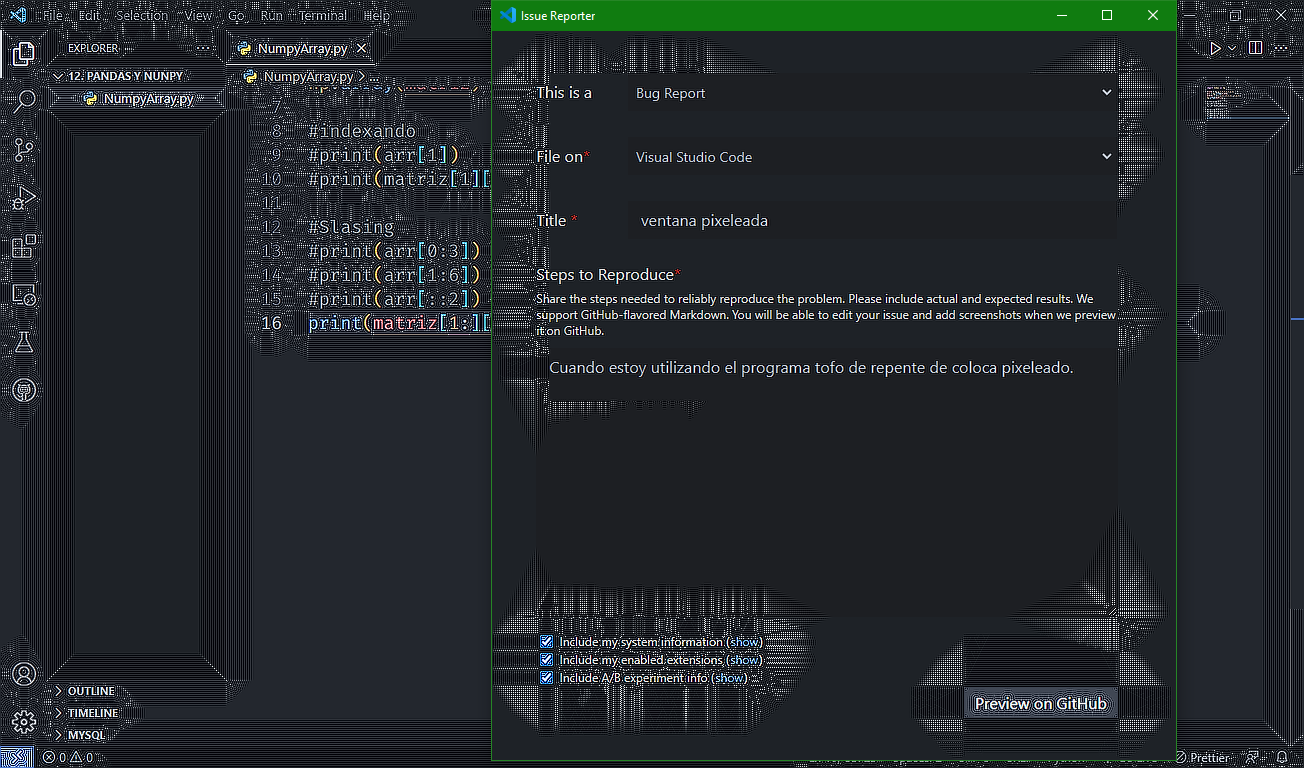Click the Preview on GitHub button
Screen dimensions: 1304x768
point(1040,703)
